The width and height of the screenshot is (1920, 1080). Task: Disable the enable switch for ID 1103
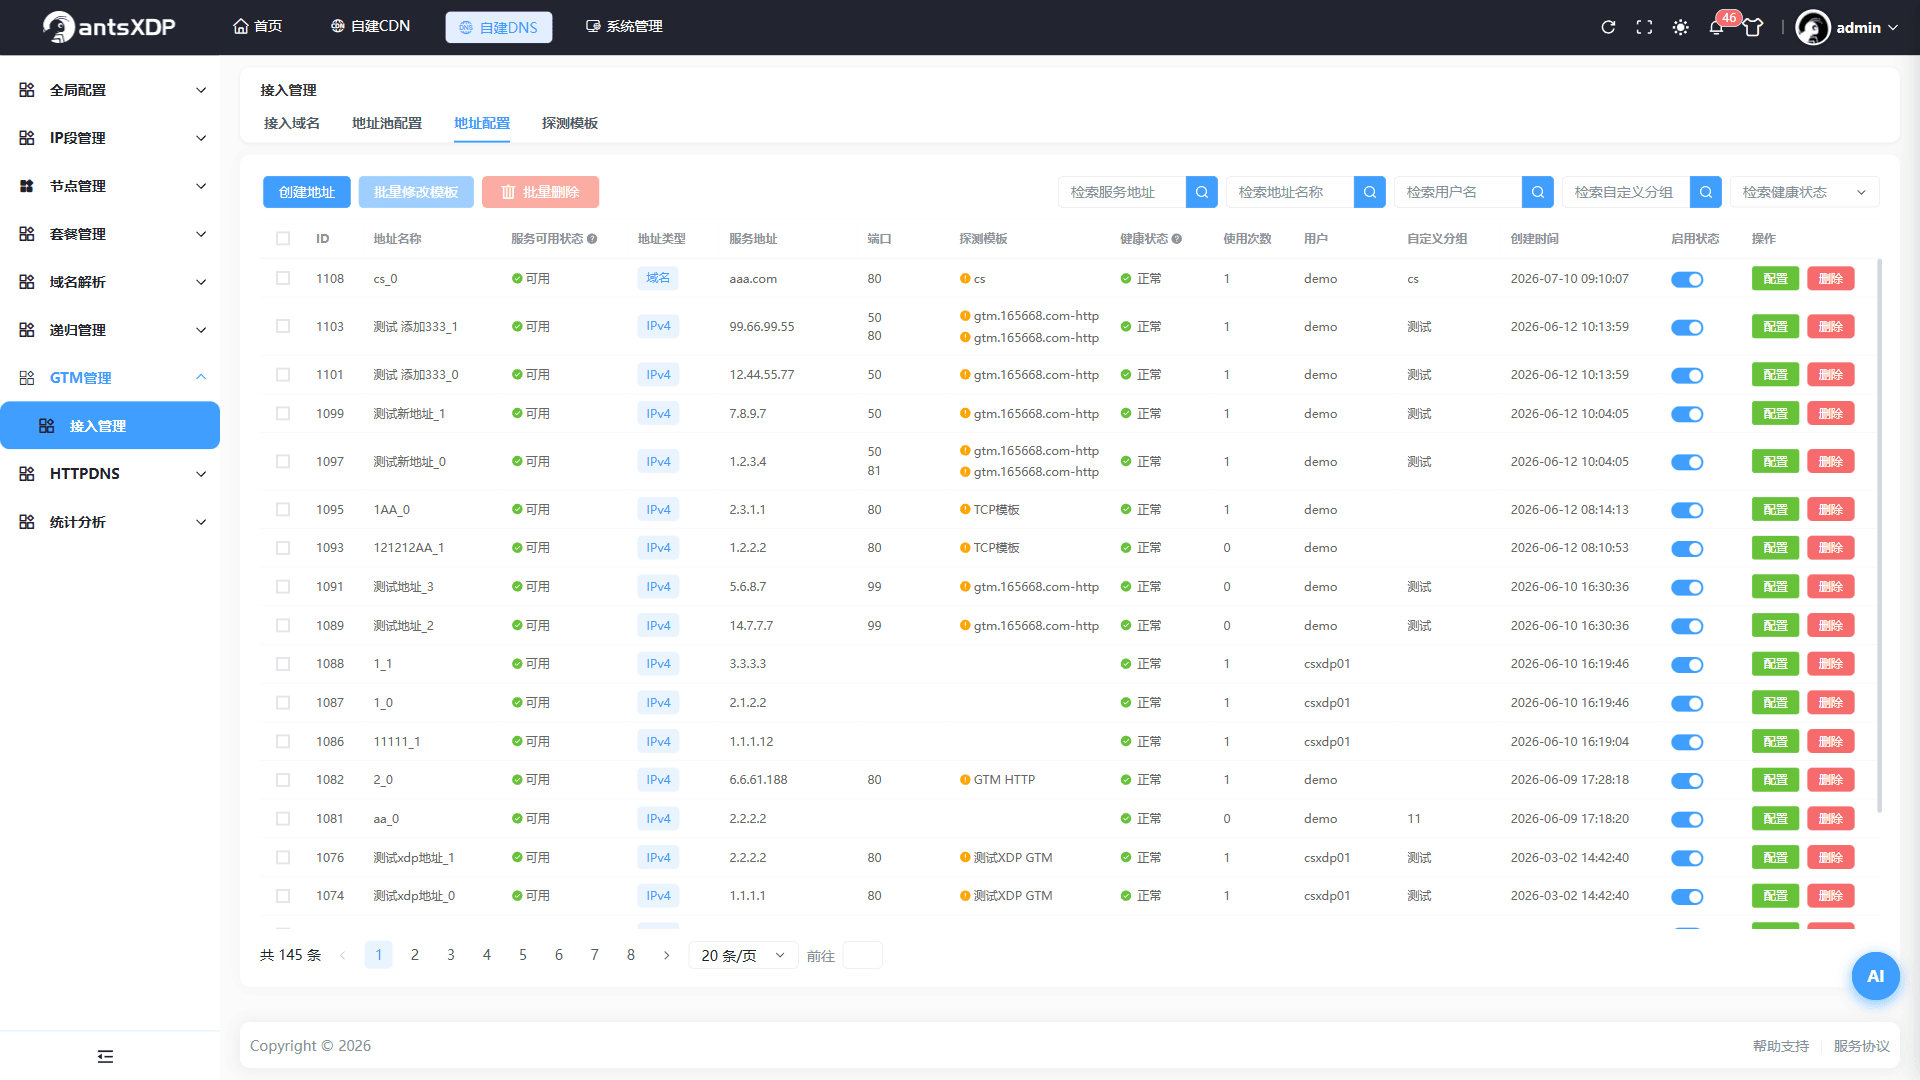(x=1687, y=327)
